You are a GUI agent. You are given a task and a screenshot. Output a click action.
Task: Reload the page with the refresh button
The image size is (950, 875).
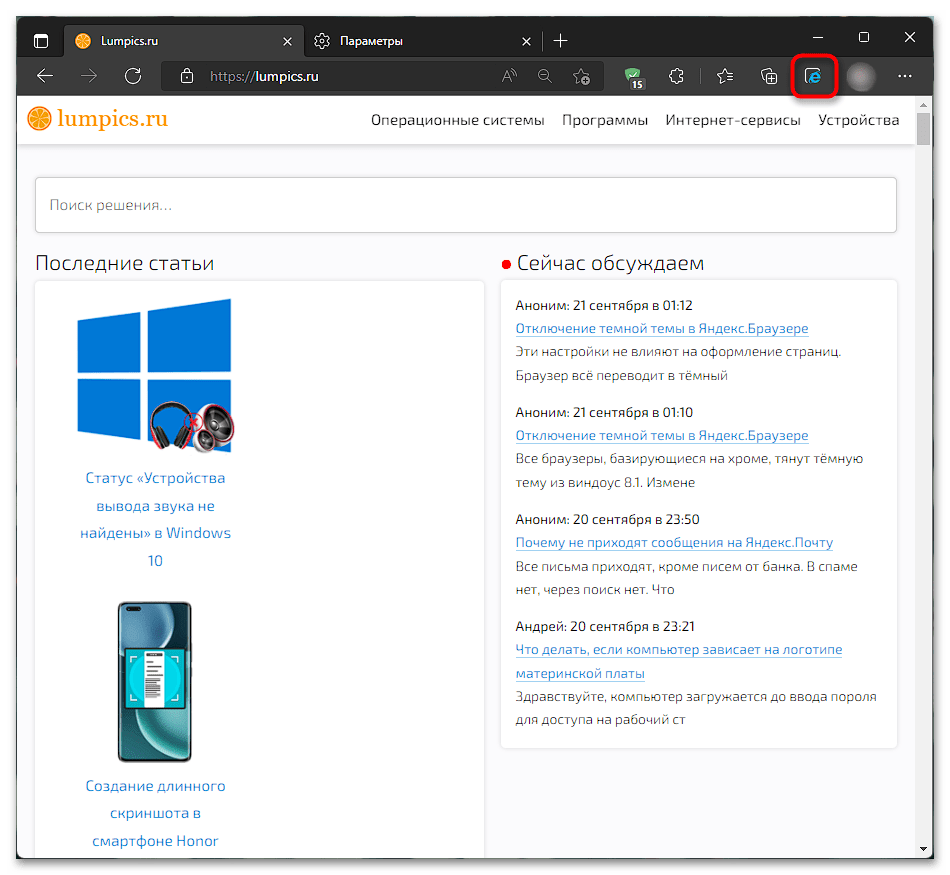133,76
